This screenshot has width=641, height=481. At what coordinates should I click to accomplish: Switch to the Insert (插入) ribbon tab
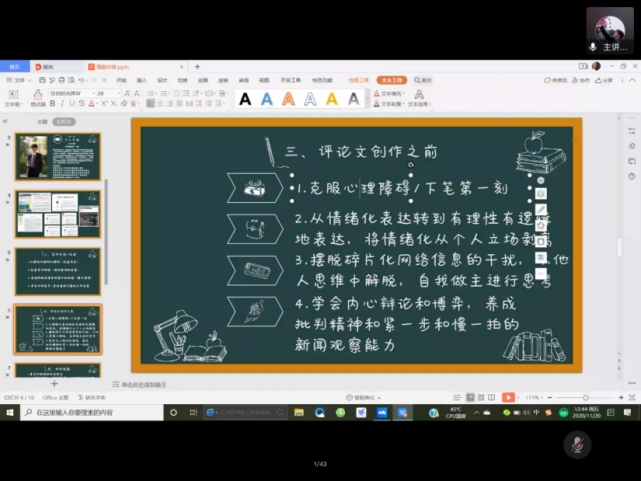click(141, 80)
